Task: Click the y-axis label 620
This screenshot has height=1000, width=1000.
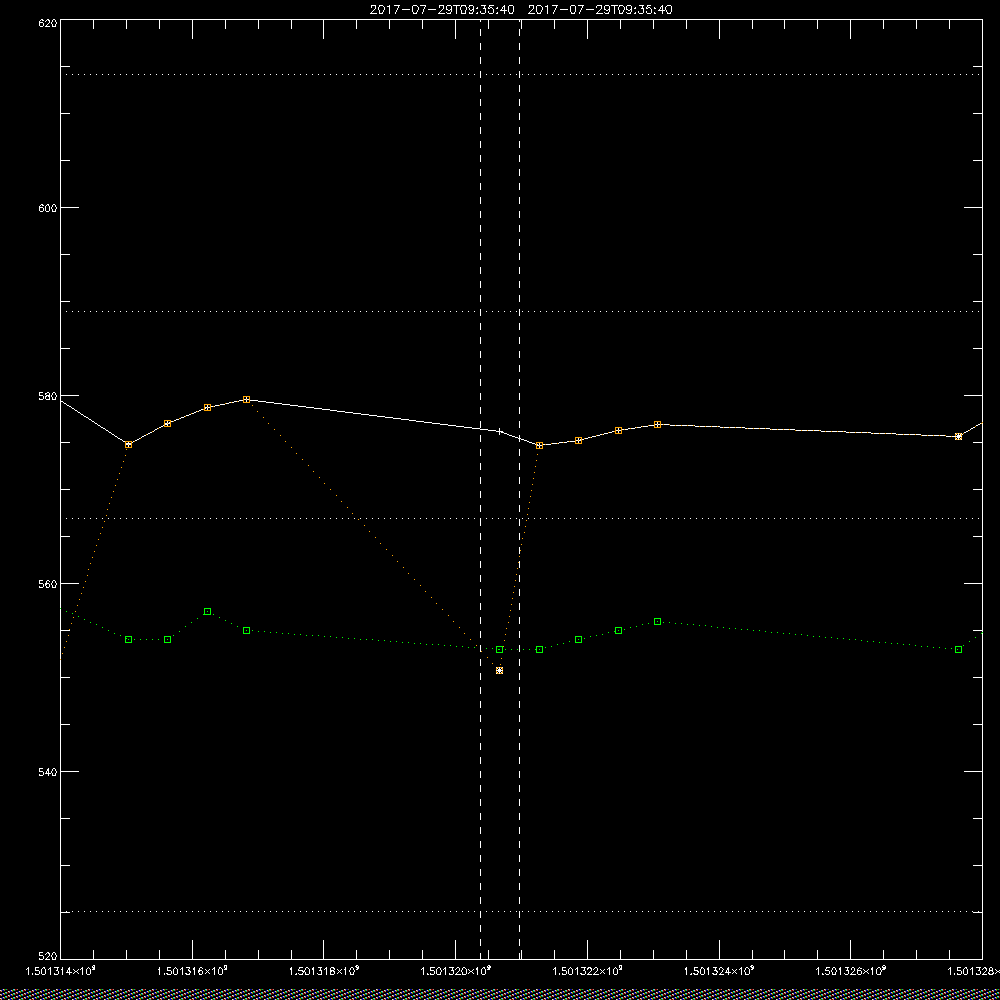Action: [48, 22]
